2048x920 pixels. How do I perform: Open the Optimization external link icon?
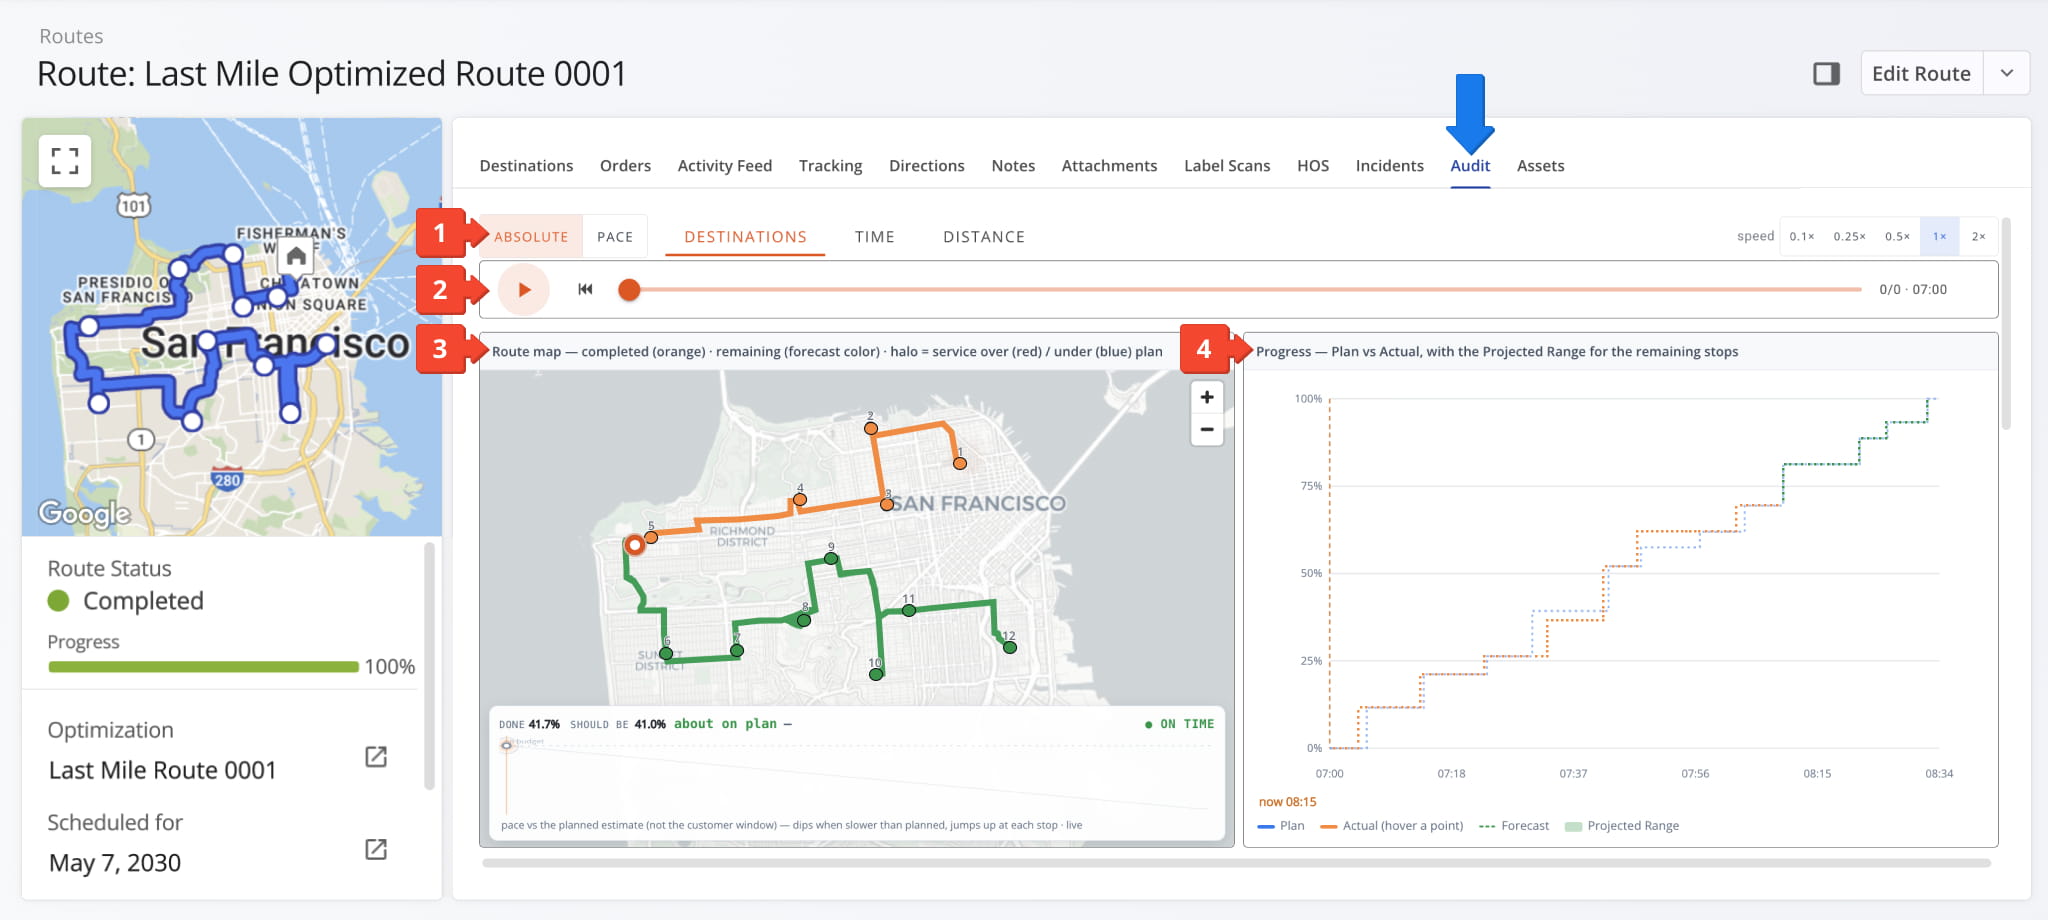pos(376,757)
